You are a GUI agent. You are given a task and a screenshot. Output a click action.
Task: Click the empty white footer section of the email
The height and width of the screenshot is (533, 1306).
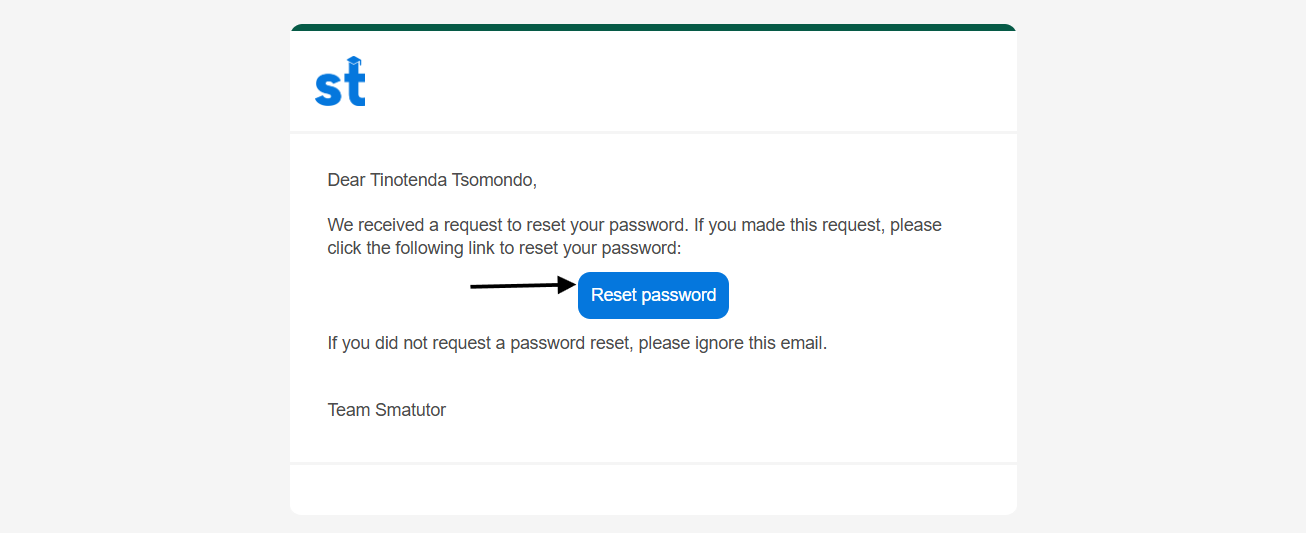(x=653, y=489)
